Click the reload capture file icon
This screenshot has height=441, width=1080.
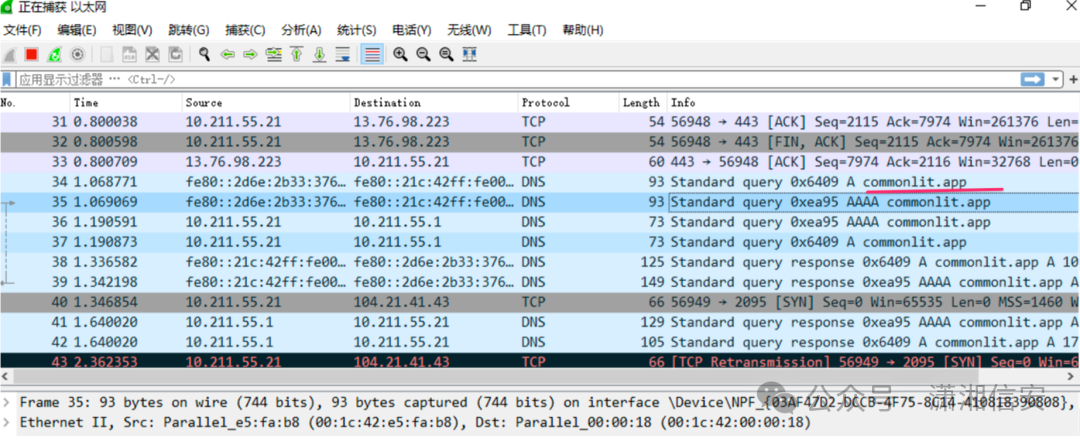click(x=176, y=54)
